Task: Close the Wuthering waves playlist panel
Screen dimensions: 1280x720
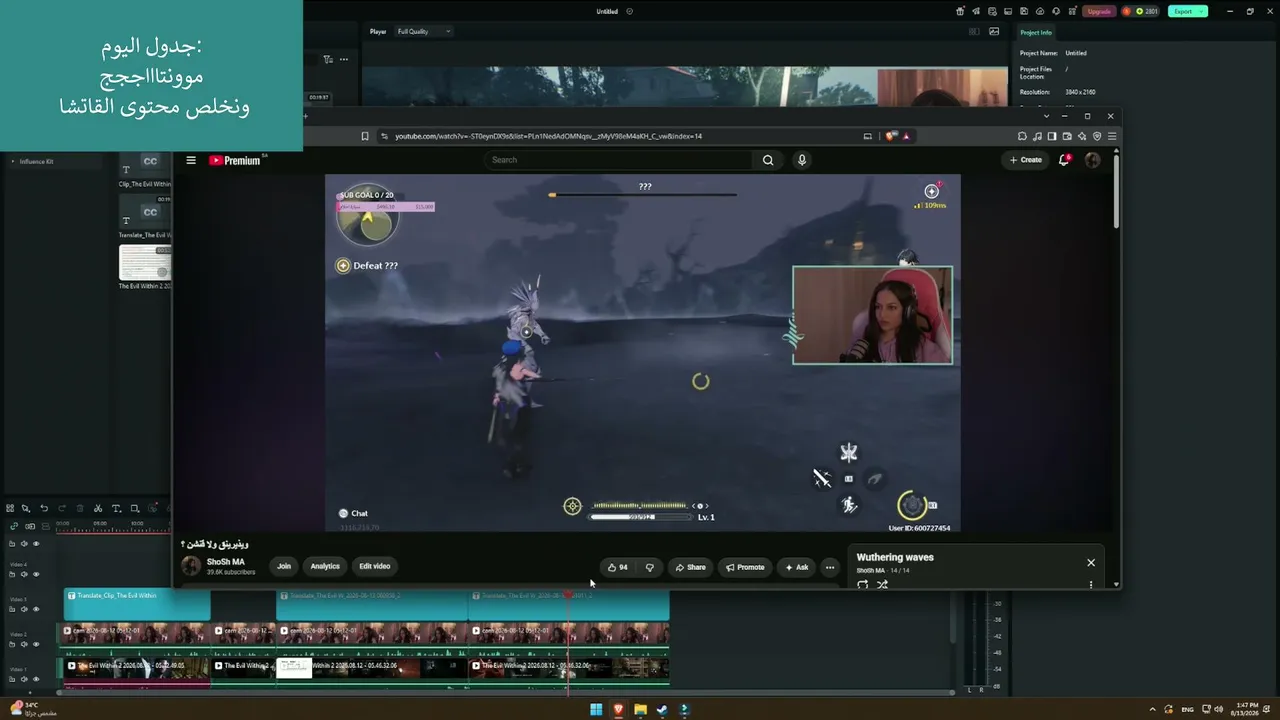Action: click(x=1091, y=563)
